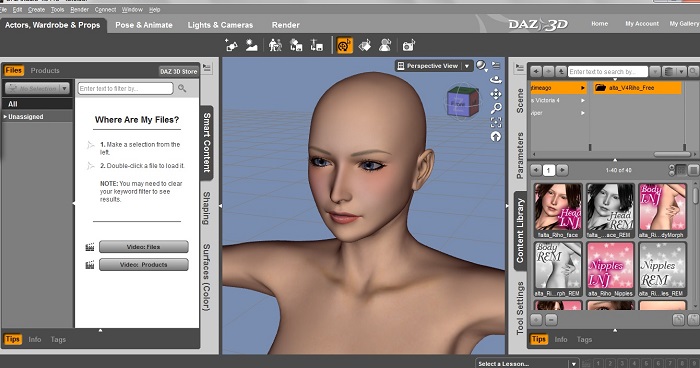Expand the Victoria 4 folder arrow
The width and height of the screenshot is (700, 368).
pos(583,100)
